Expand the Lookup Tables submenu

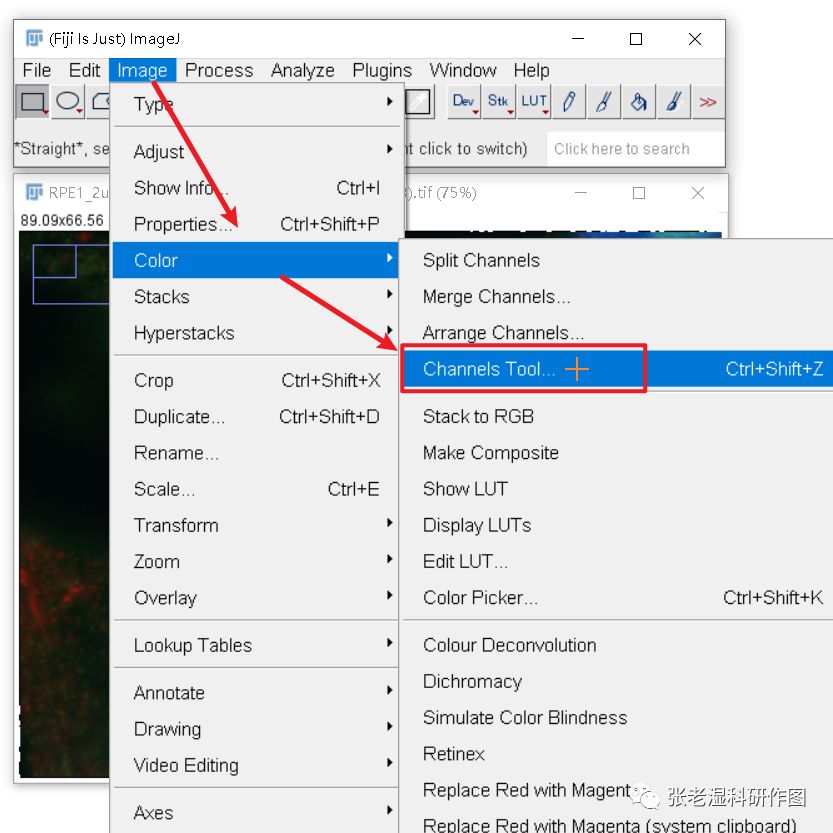click(256, 645)
